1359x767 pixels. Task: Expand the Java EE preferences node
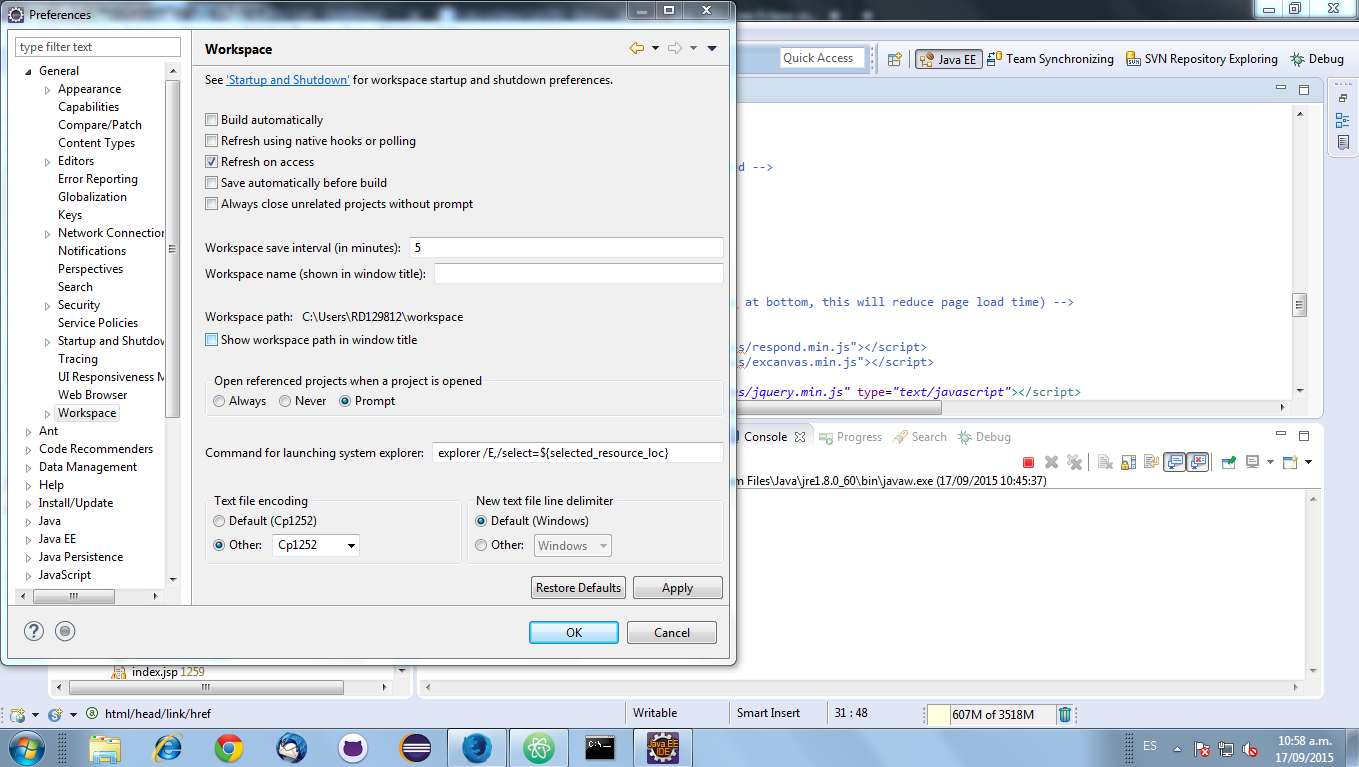click(29, 540)
